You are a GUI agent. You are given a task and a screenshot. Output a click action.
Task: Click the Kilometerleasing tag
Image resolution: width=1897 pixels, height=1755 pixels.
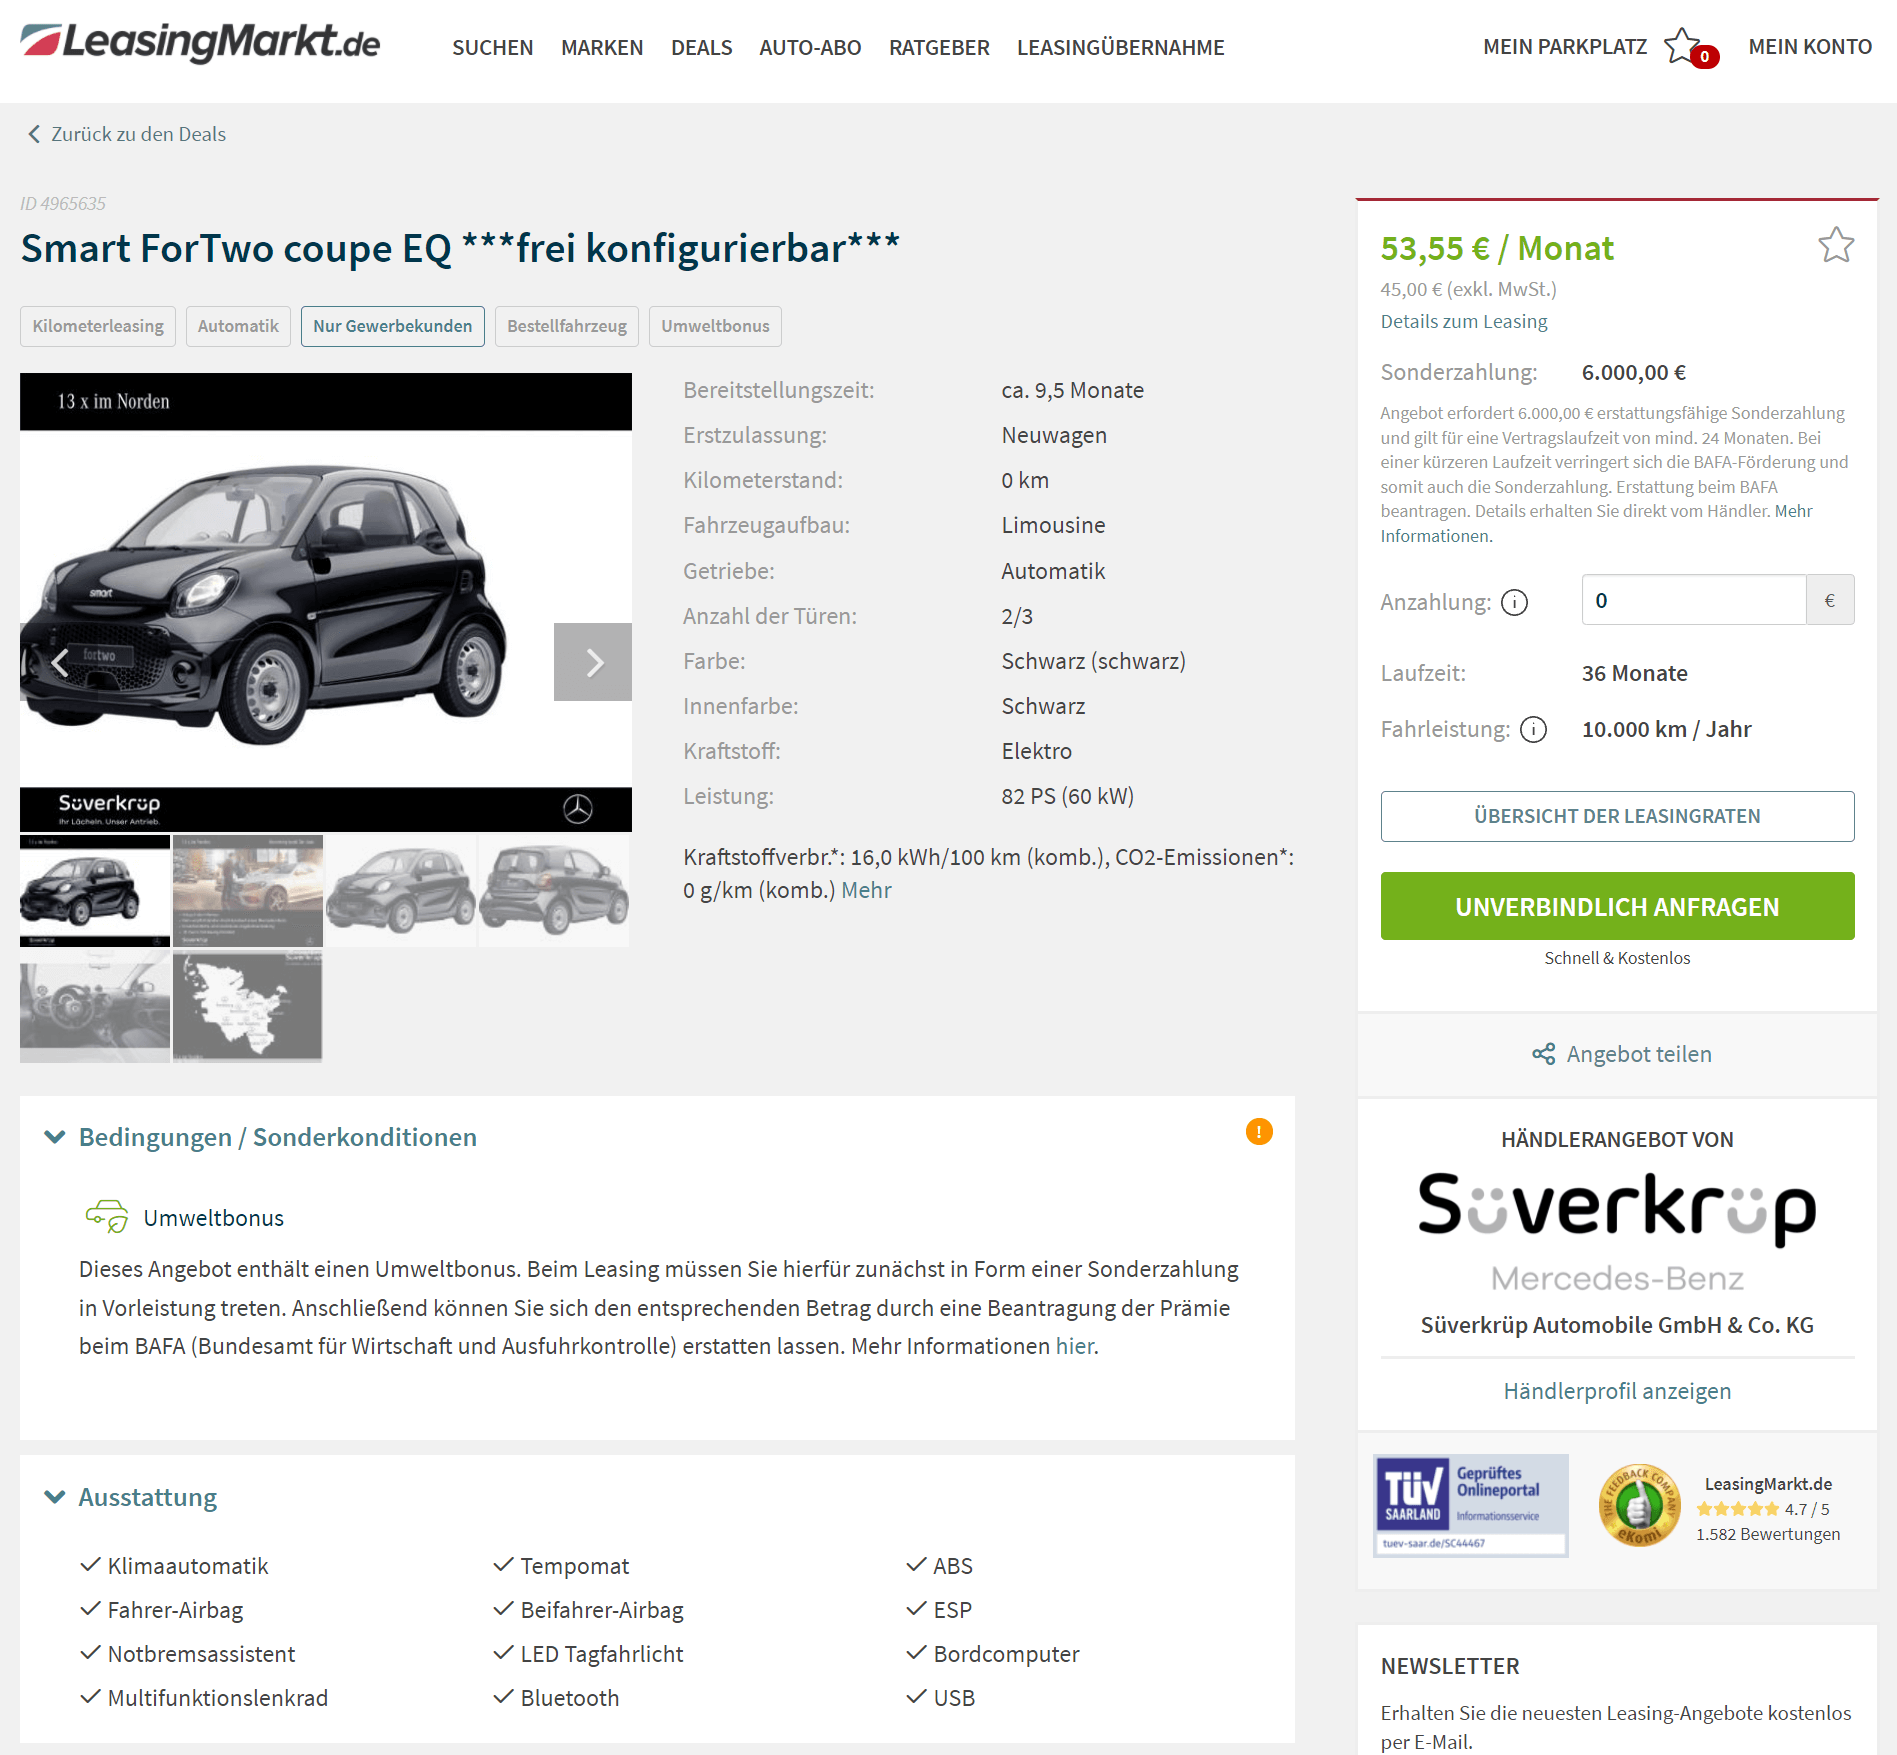[x=98, y=326]
